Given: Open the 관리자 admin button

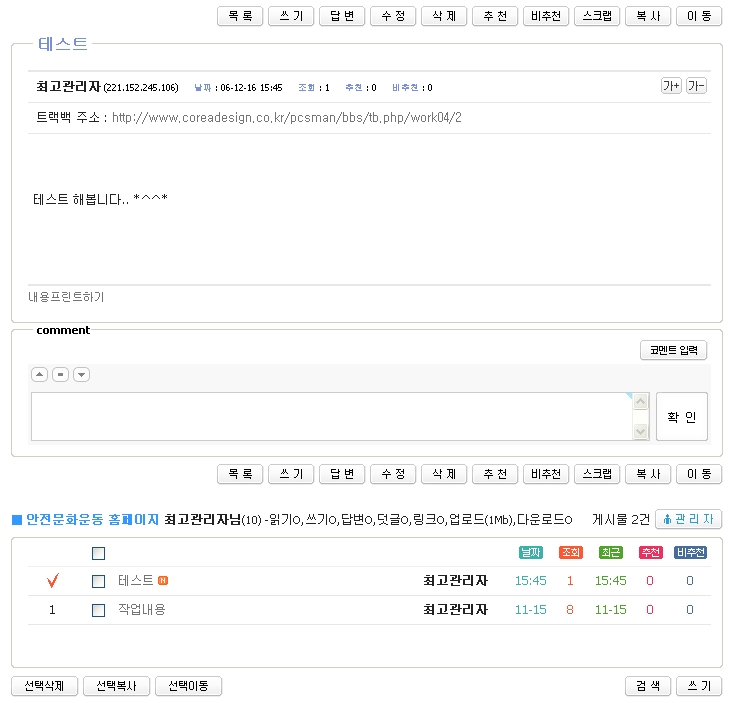Looking at the screenshot, I should click(688, 519).
